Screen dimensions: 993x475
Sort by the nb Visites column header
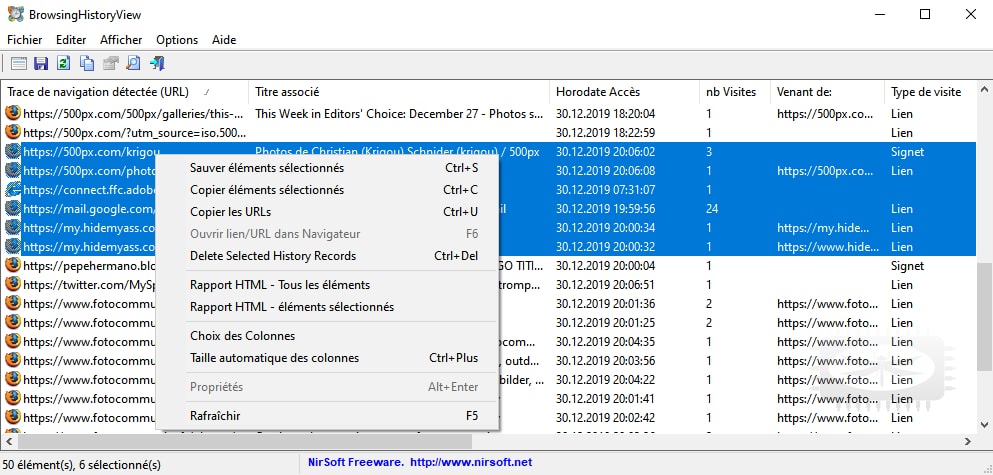[735, 92]
